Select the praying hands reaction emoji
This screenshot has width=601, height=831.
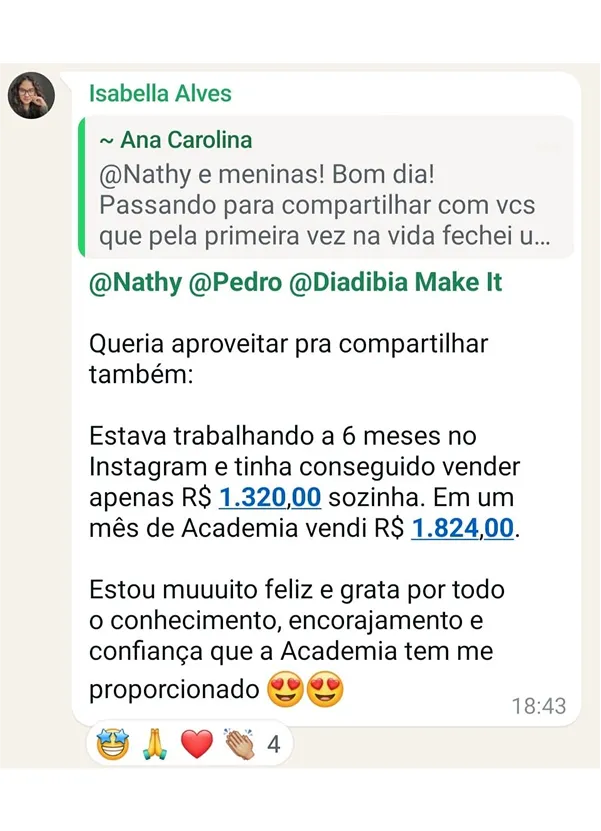(155, 744)
